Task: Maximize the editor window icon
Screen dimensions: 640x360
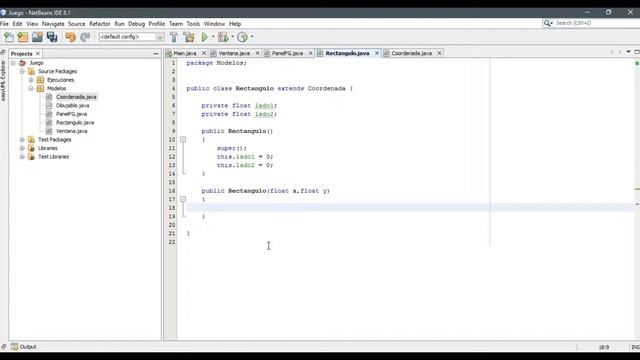Action: click(636, 52)
